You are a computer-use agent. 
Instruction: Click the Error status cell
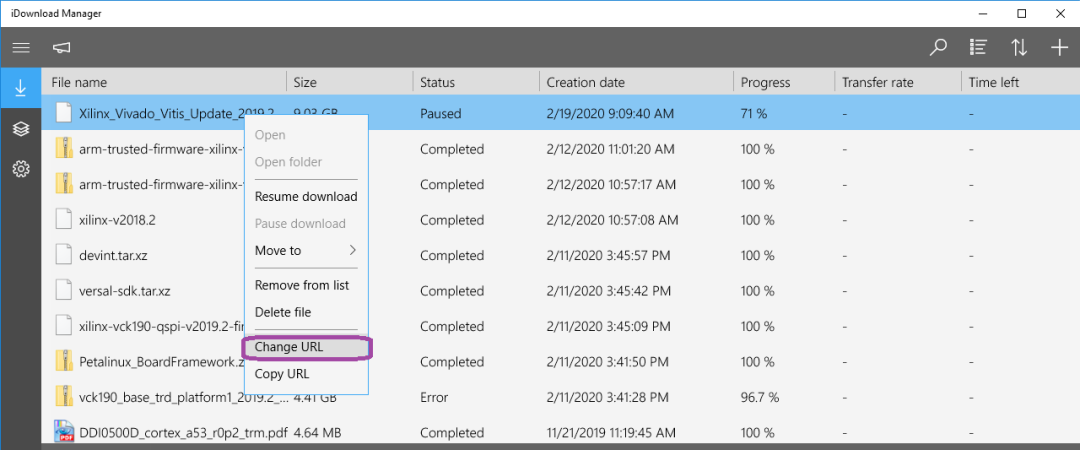(434, 397)
